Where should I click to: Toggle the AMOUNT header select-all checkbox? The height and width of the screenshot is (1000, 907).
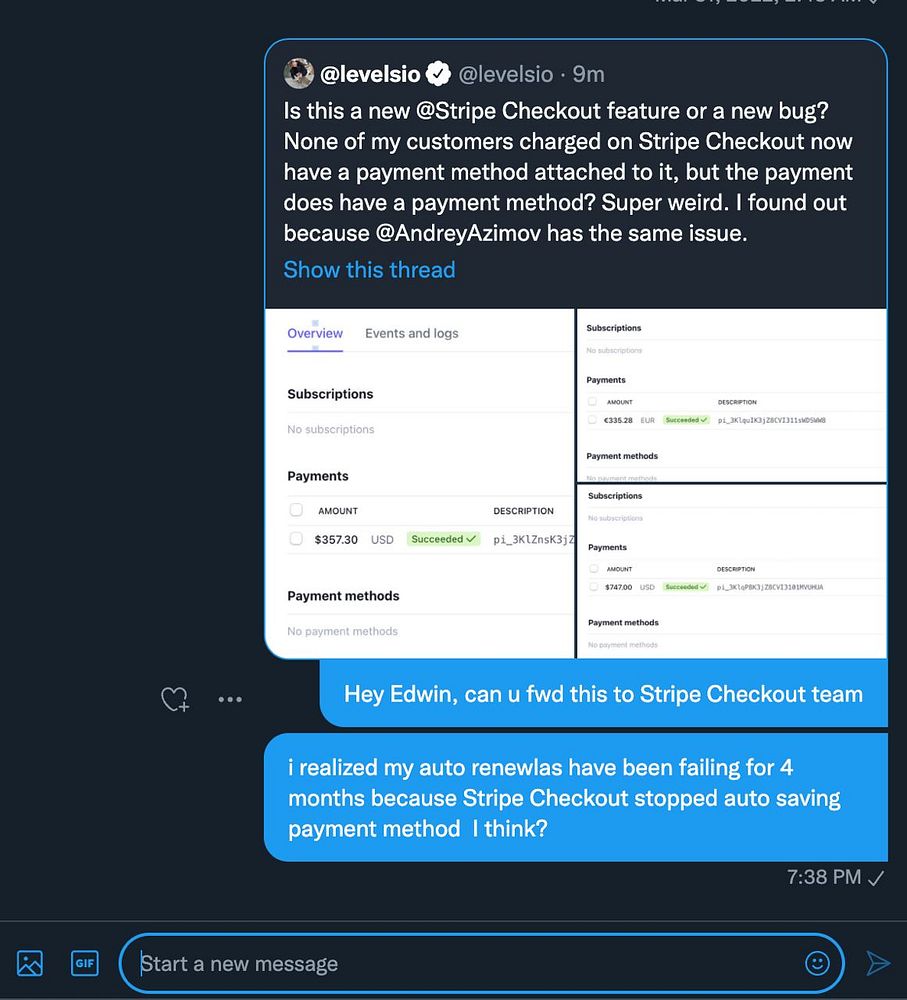tap(296, 510)
